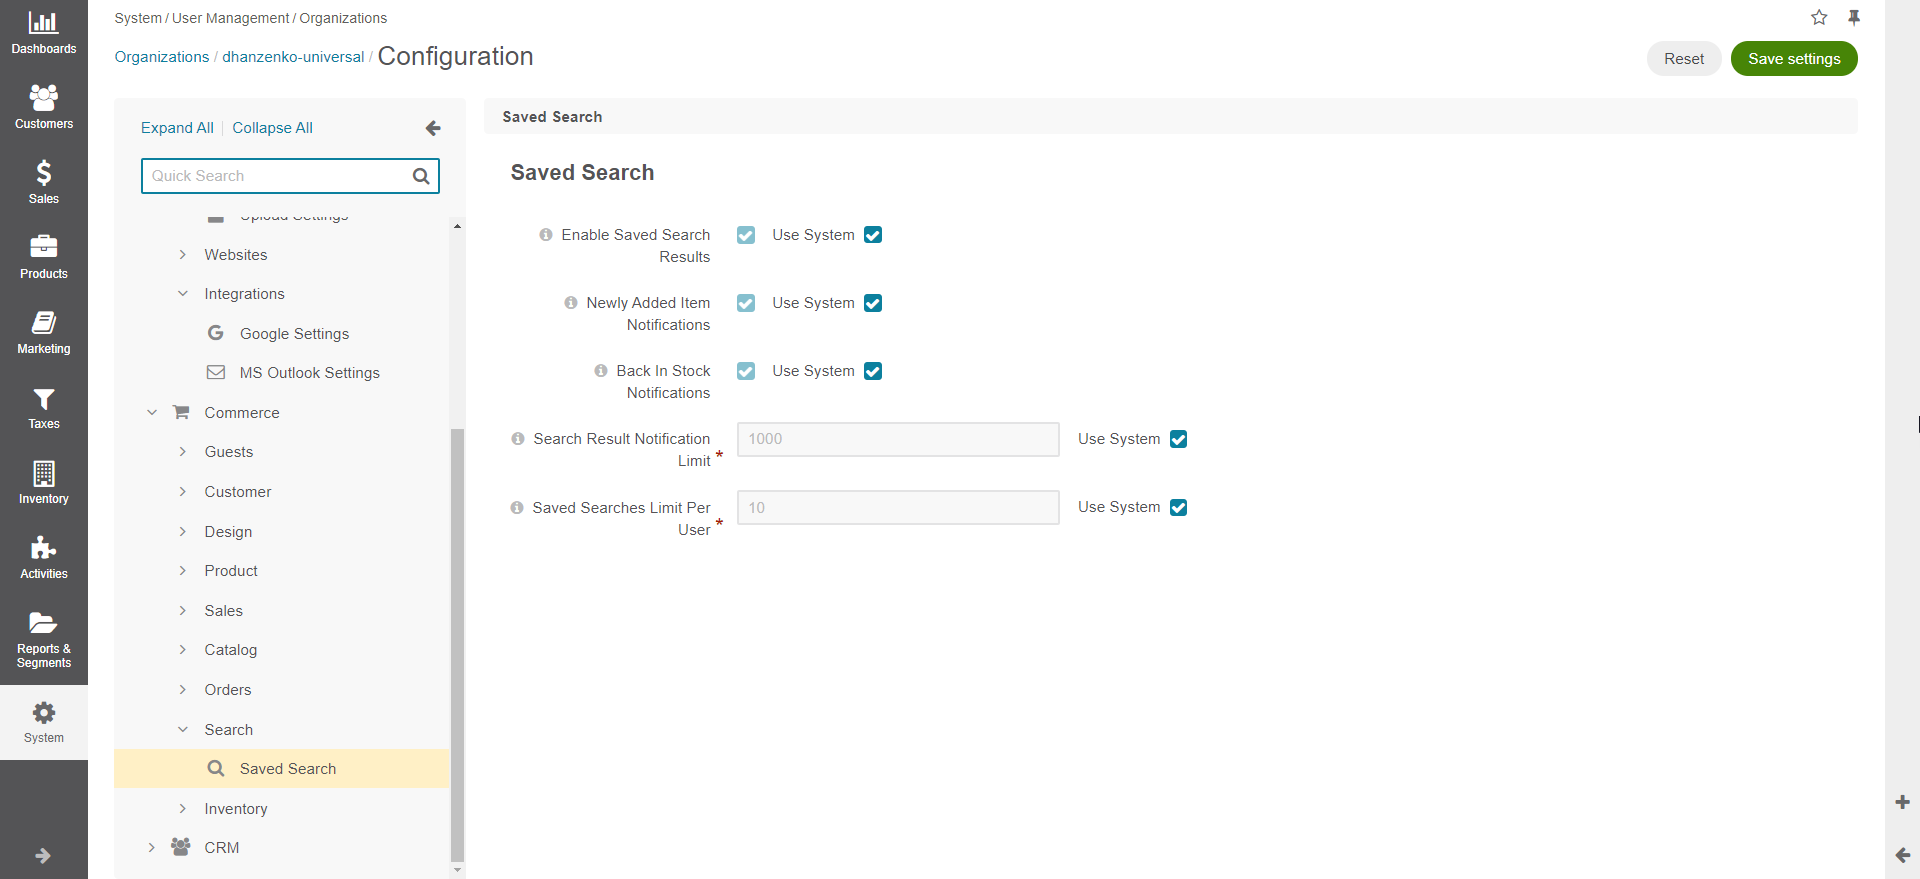1920x879 pixels.
Task: Open the Dashboards sidebar icon
Action: 43,23
